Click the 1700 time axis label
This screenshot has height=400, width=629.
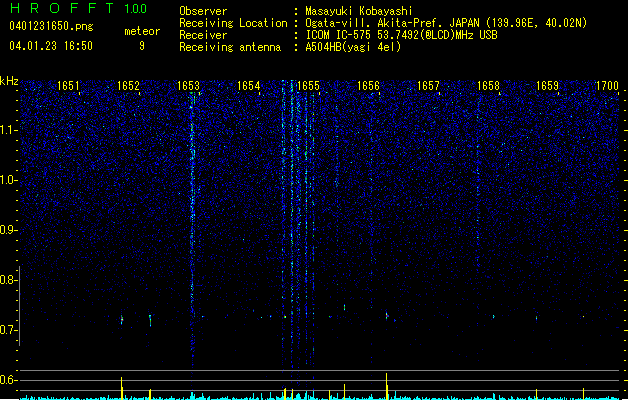pyautogui.click(x=607, y=85)
